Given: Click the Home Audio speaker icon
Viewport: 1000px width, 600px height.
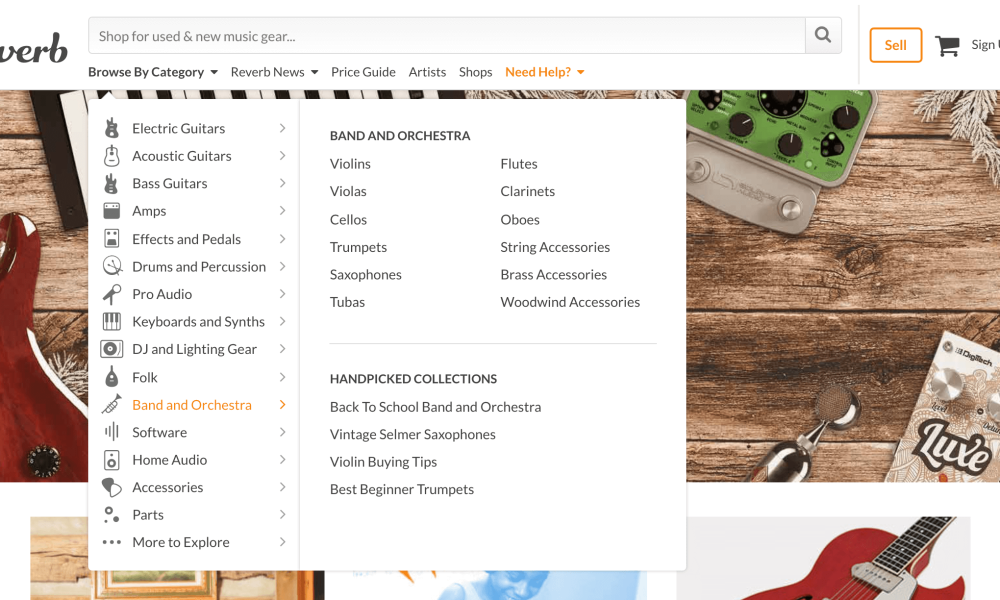Looking at the screenshot, I should pos(112,460).
